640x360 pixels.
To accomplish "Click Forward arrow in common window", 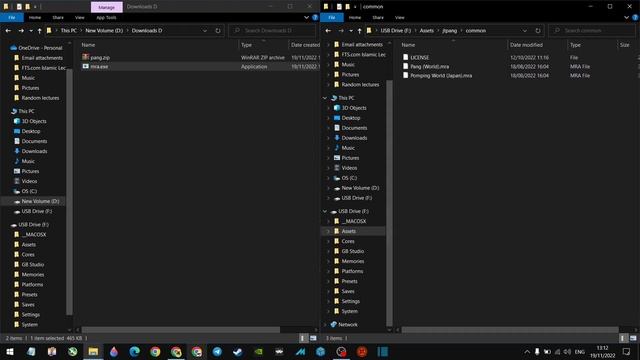I will (341, 31).
